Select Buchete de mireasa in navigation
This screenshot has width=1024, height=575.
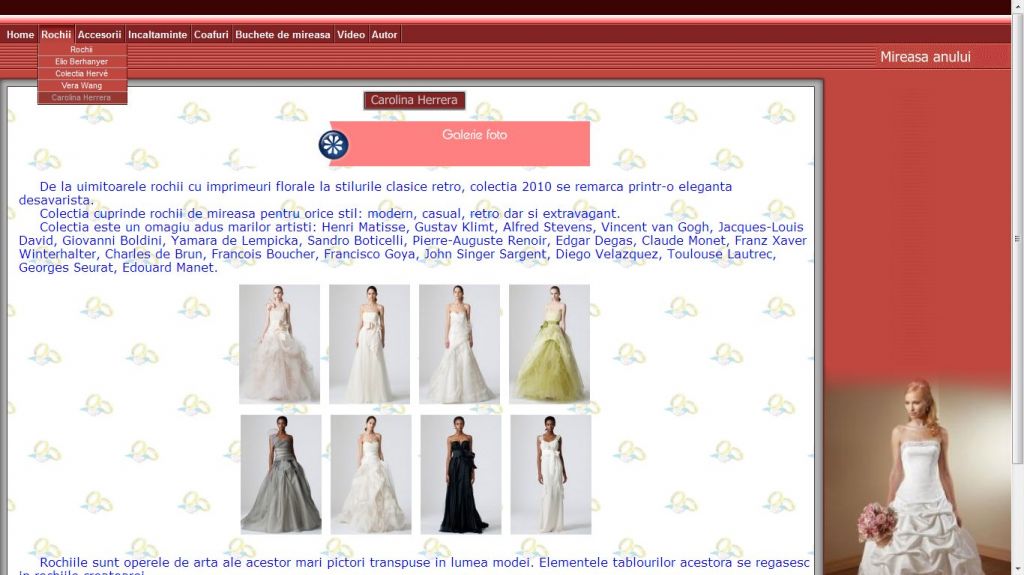pos(282,35)
